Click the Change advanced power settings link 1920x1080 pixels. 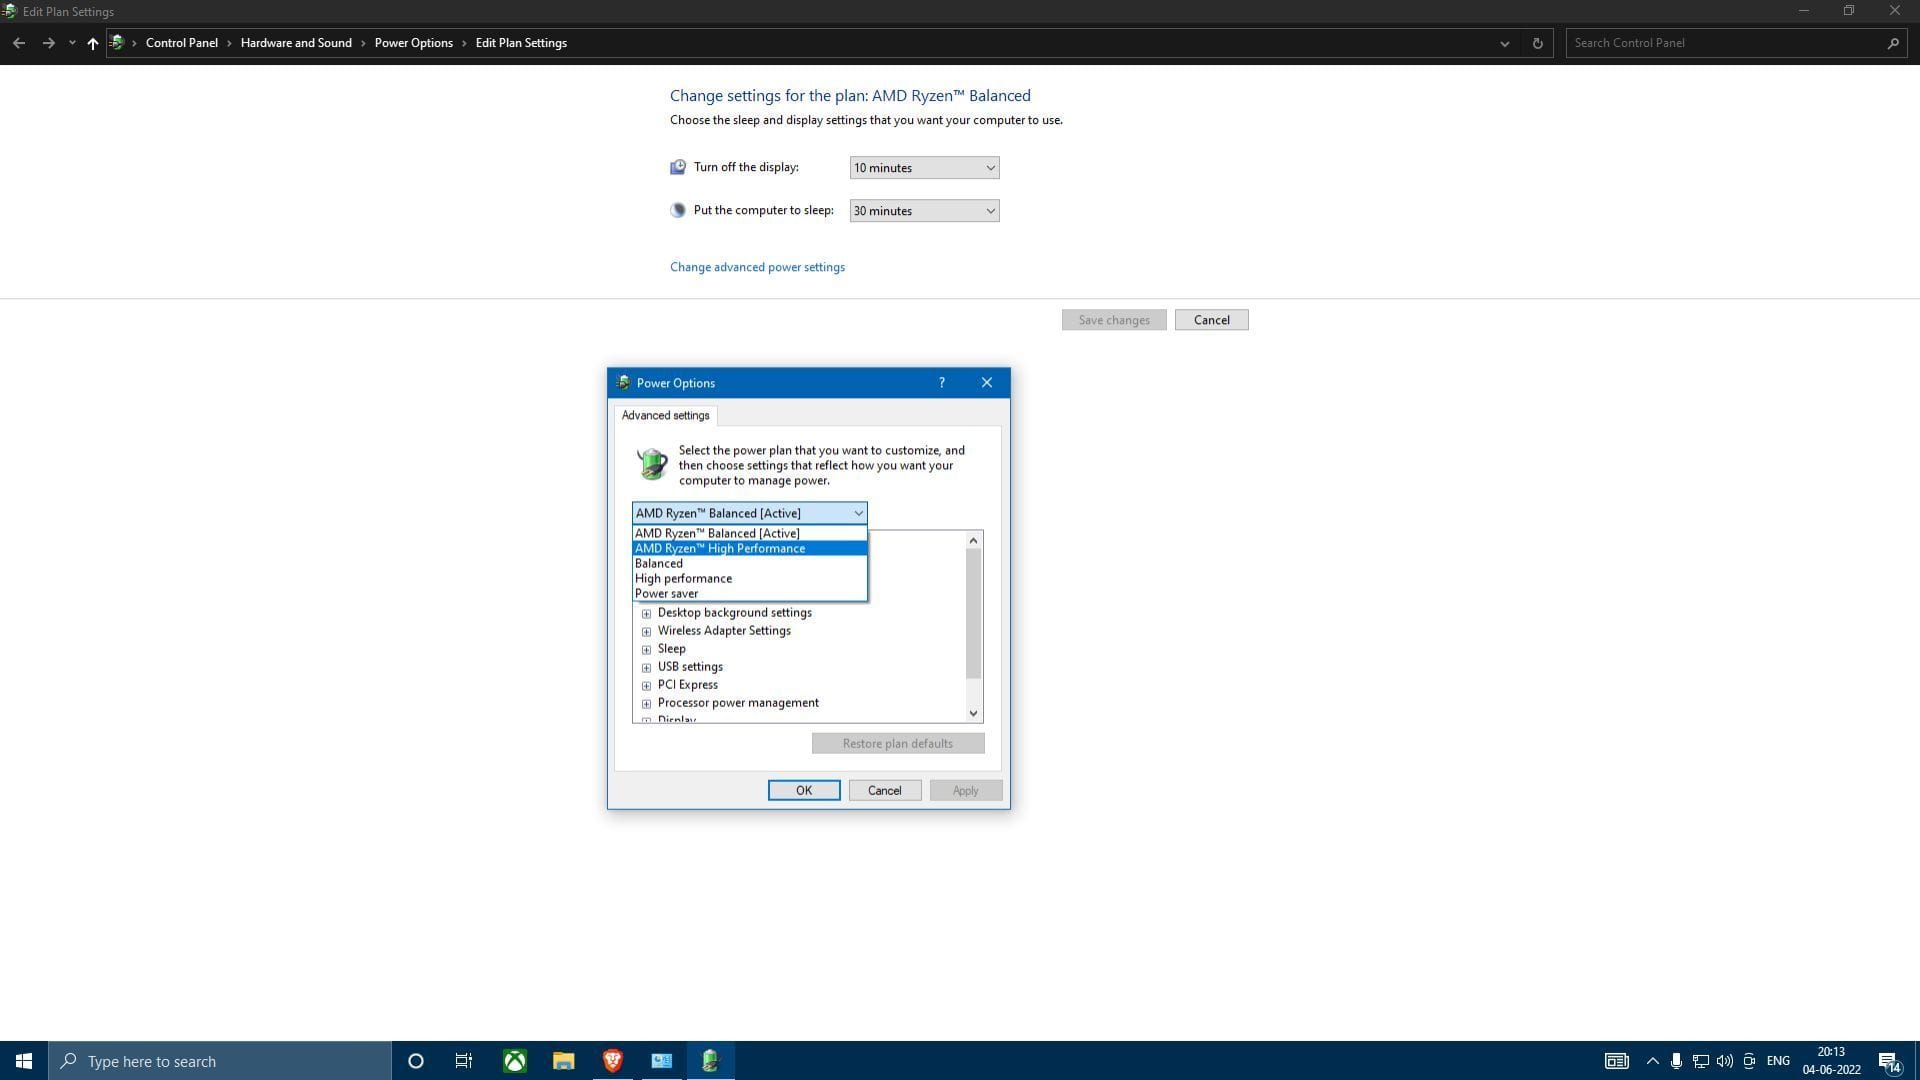coord(757,267)
